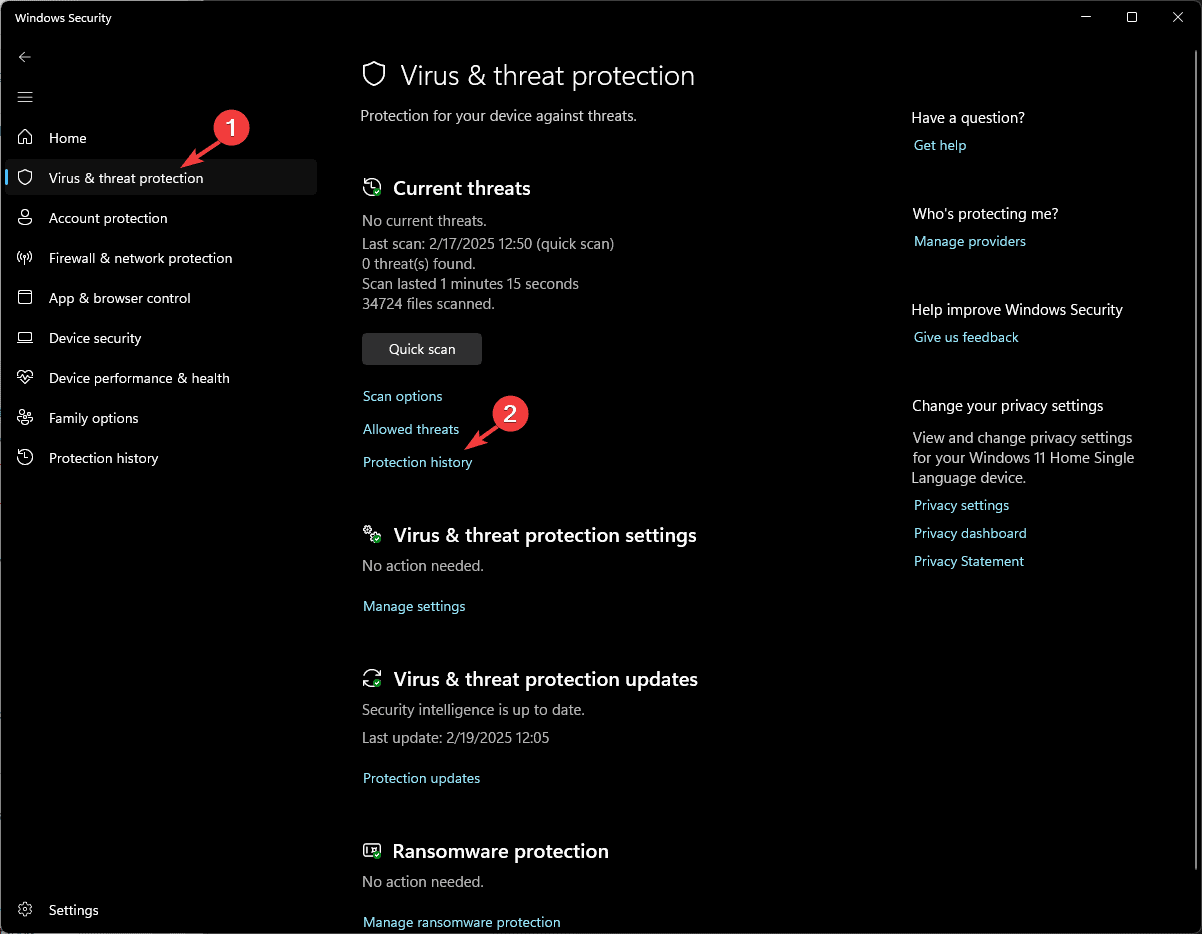Click the Device performance heart icon
Screen dimensions: 1202x934
coord(26,377)
